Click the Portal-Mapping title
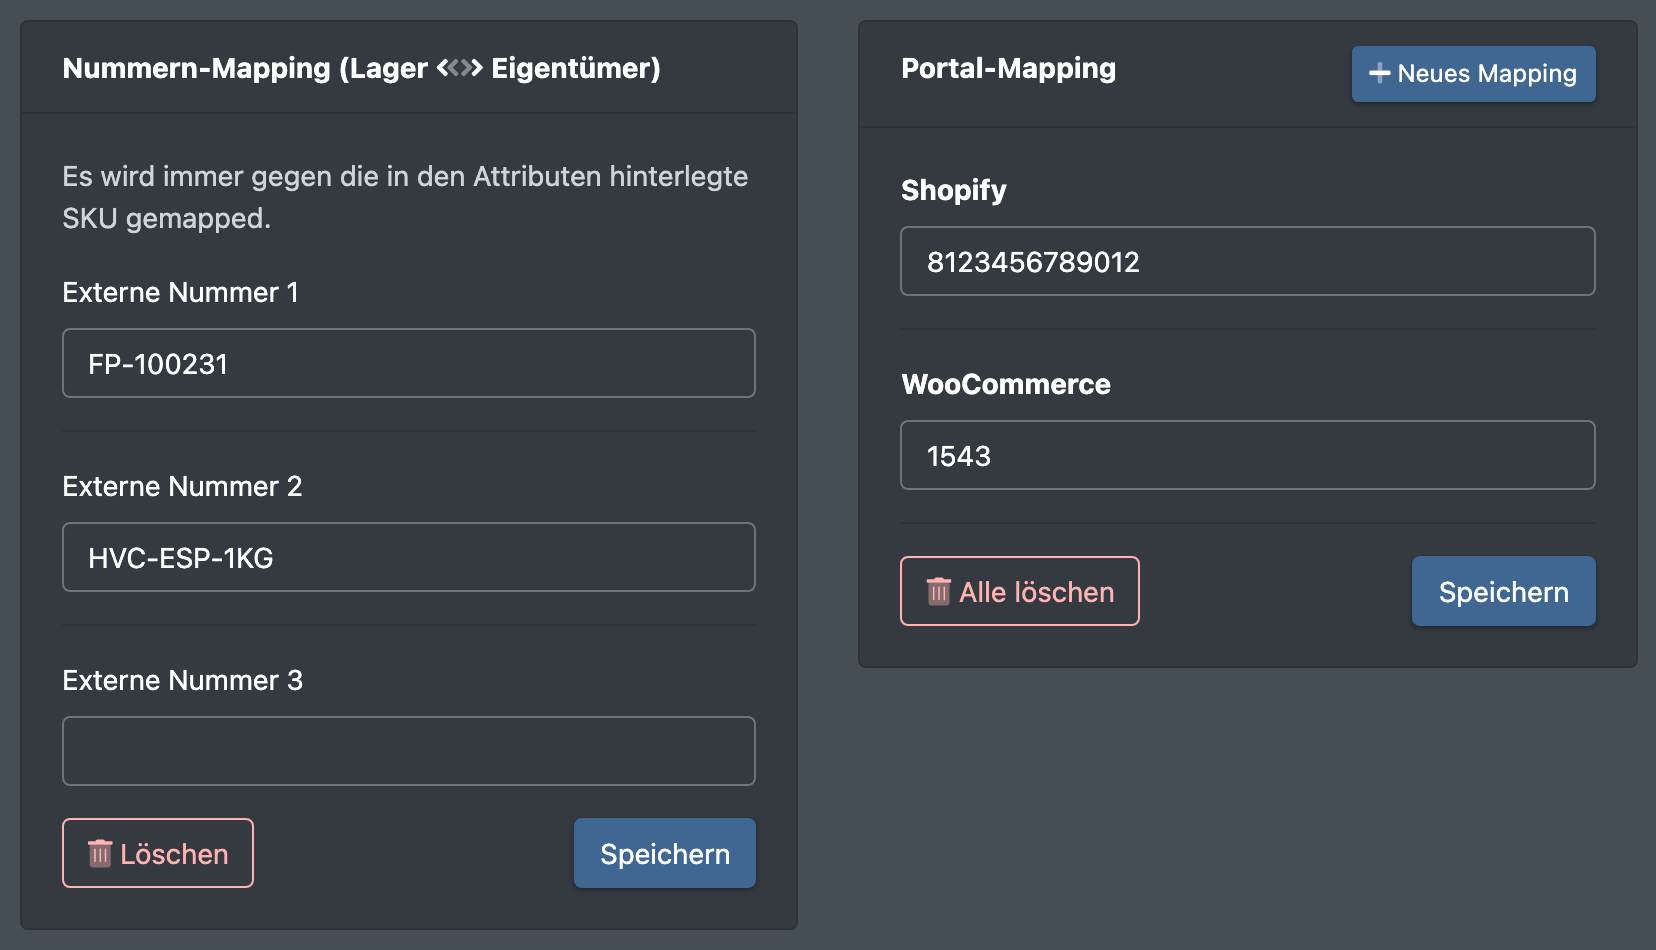The width and height of the screenshot is (1656, 950). tap(1008, 69)
